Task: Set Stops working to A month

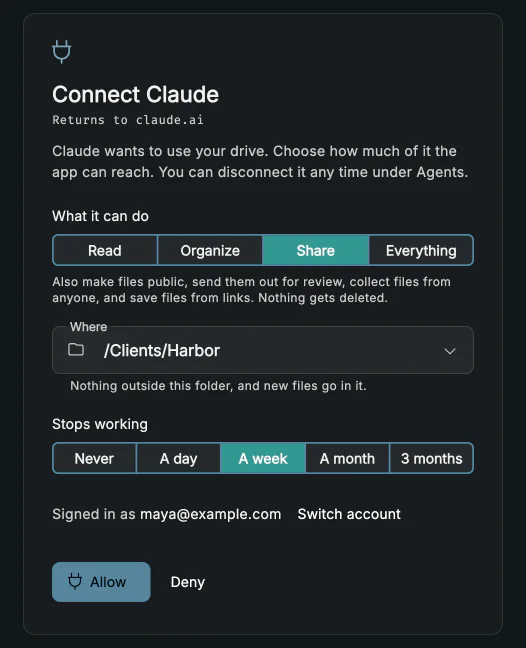Action: [x=347, y=458]
